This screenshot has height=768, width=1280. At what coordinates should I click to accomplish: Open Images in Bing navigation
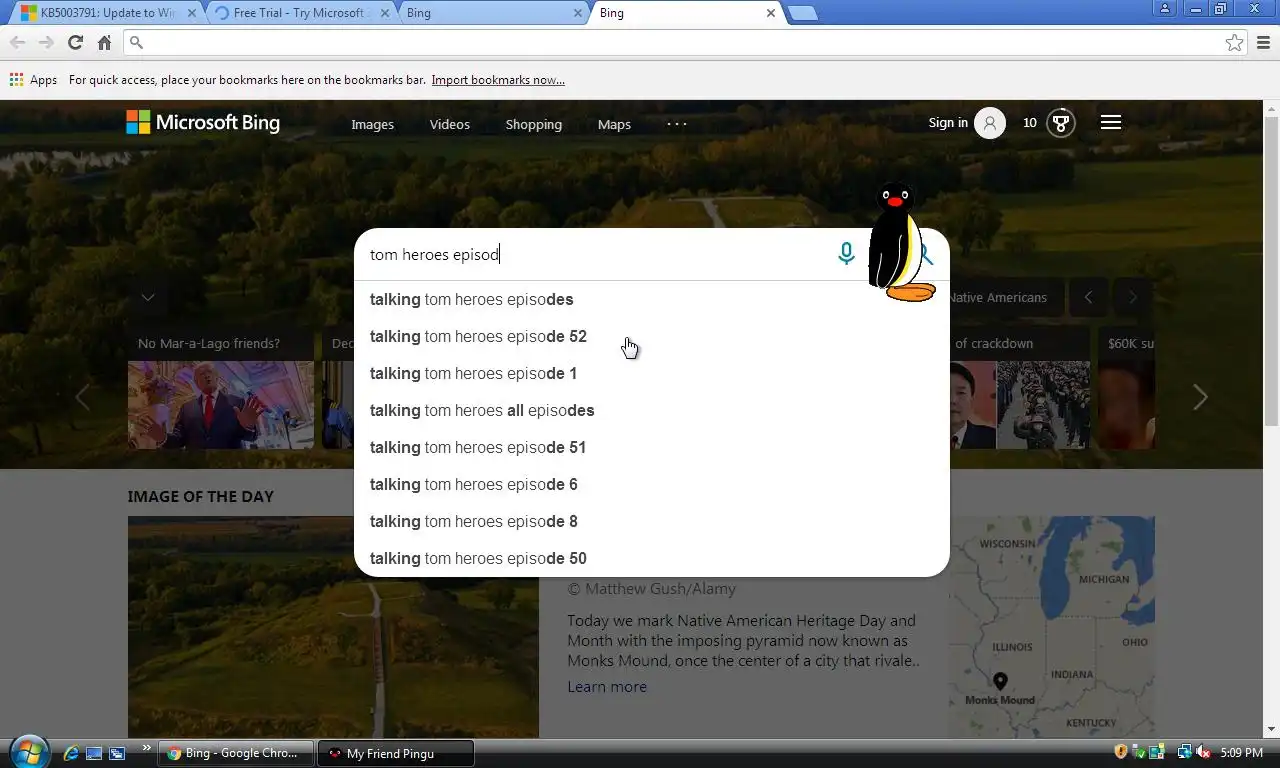[x=372, y=124]
